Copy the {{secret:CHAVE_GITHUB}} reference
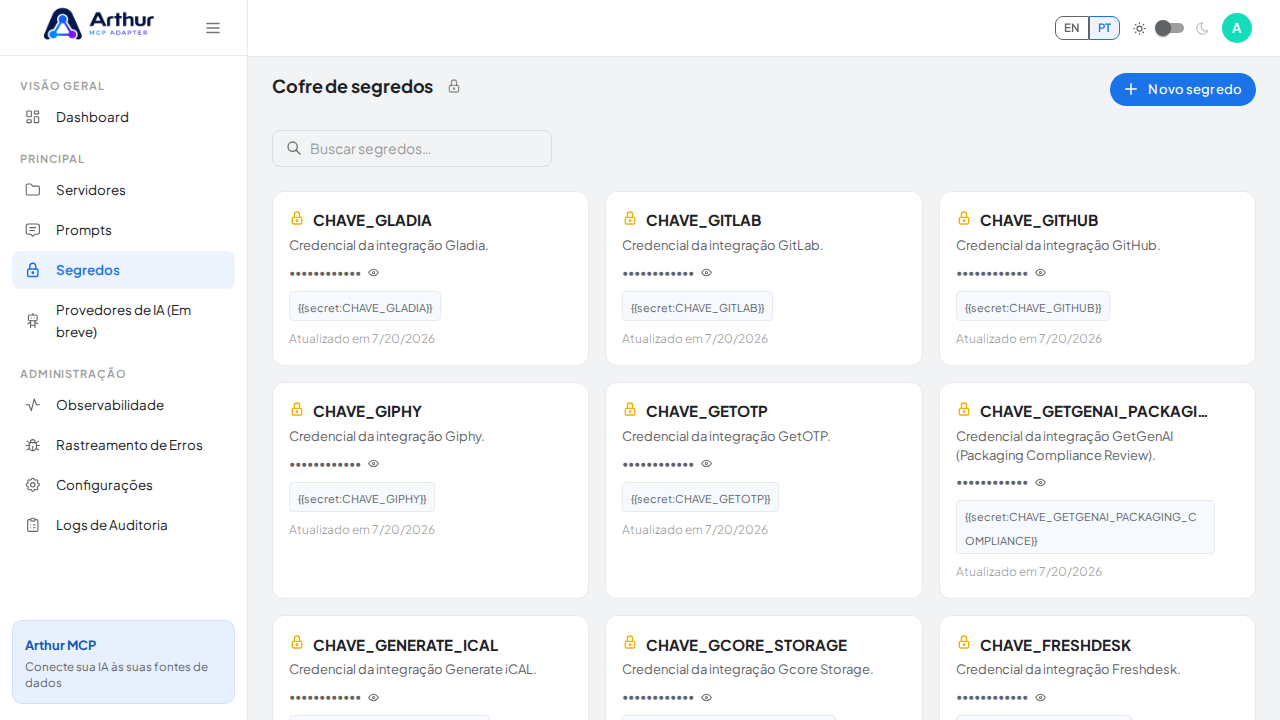Image resolution: width=1280 pixels, height=720 pixels. pos(1033,307)
